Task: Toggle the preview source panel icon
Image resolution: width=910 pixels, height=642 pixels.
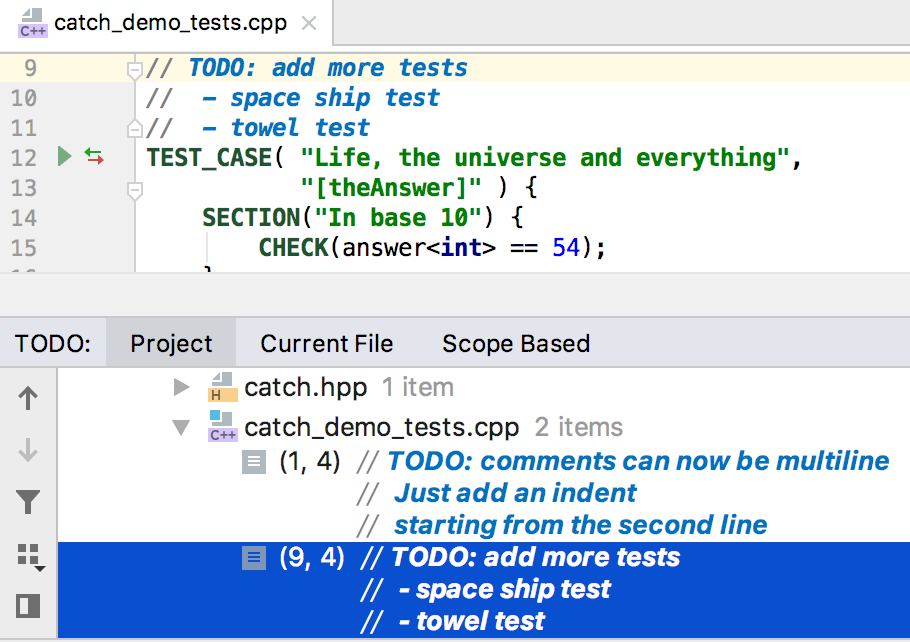Action: tap(28, 606)
